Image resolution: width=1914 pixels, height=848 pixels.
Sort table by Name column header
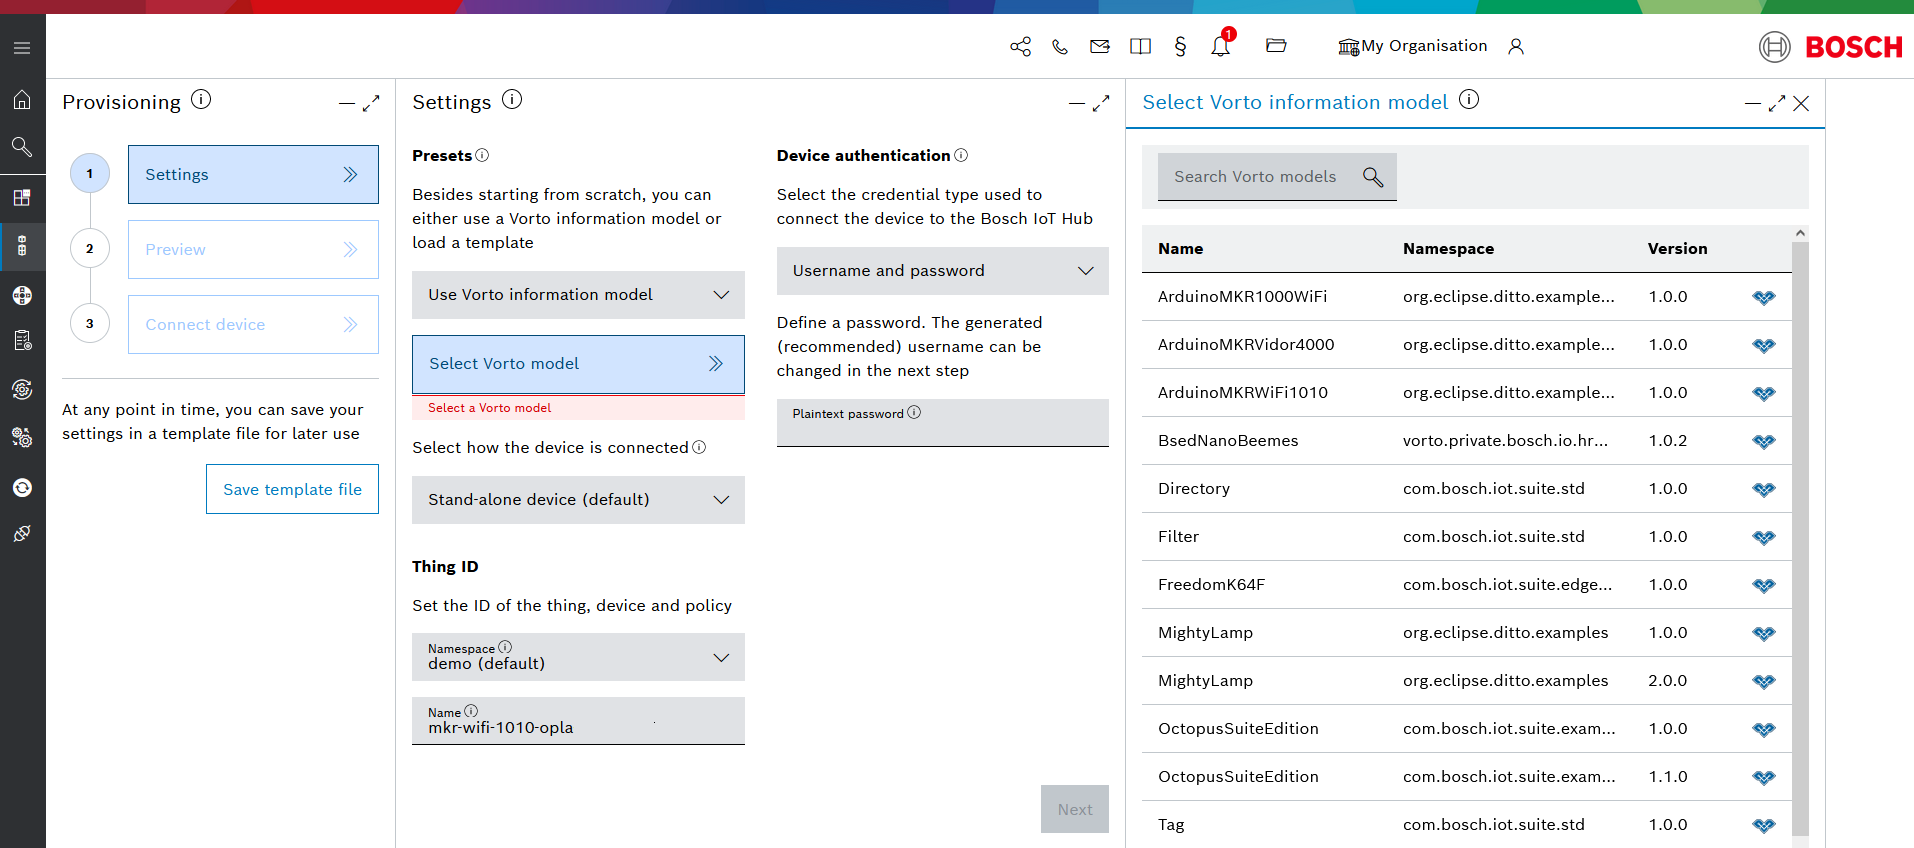click(x=1180, y=249)
